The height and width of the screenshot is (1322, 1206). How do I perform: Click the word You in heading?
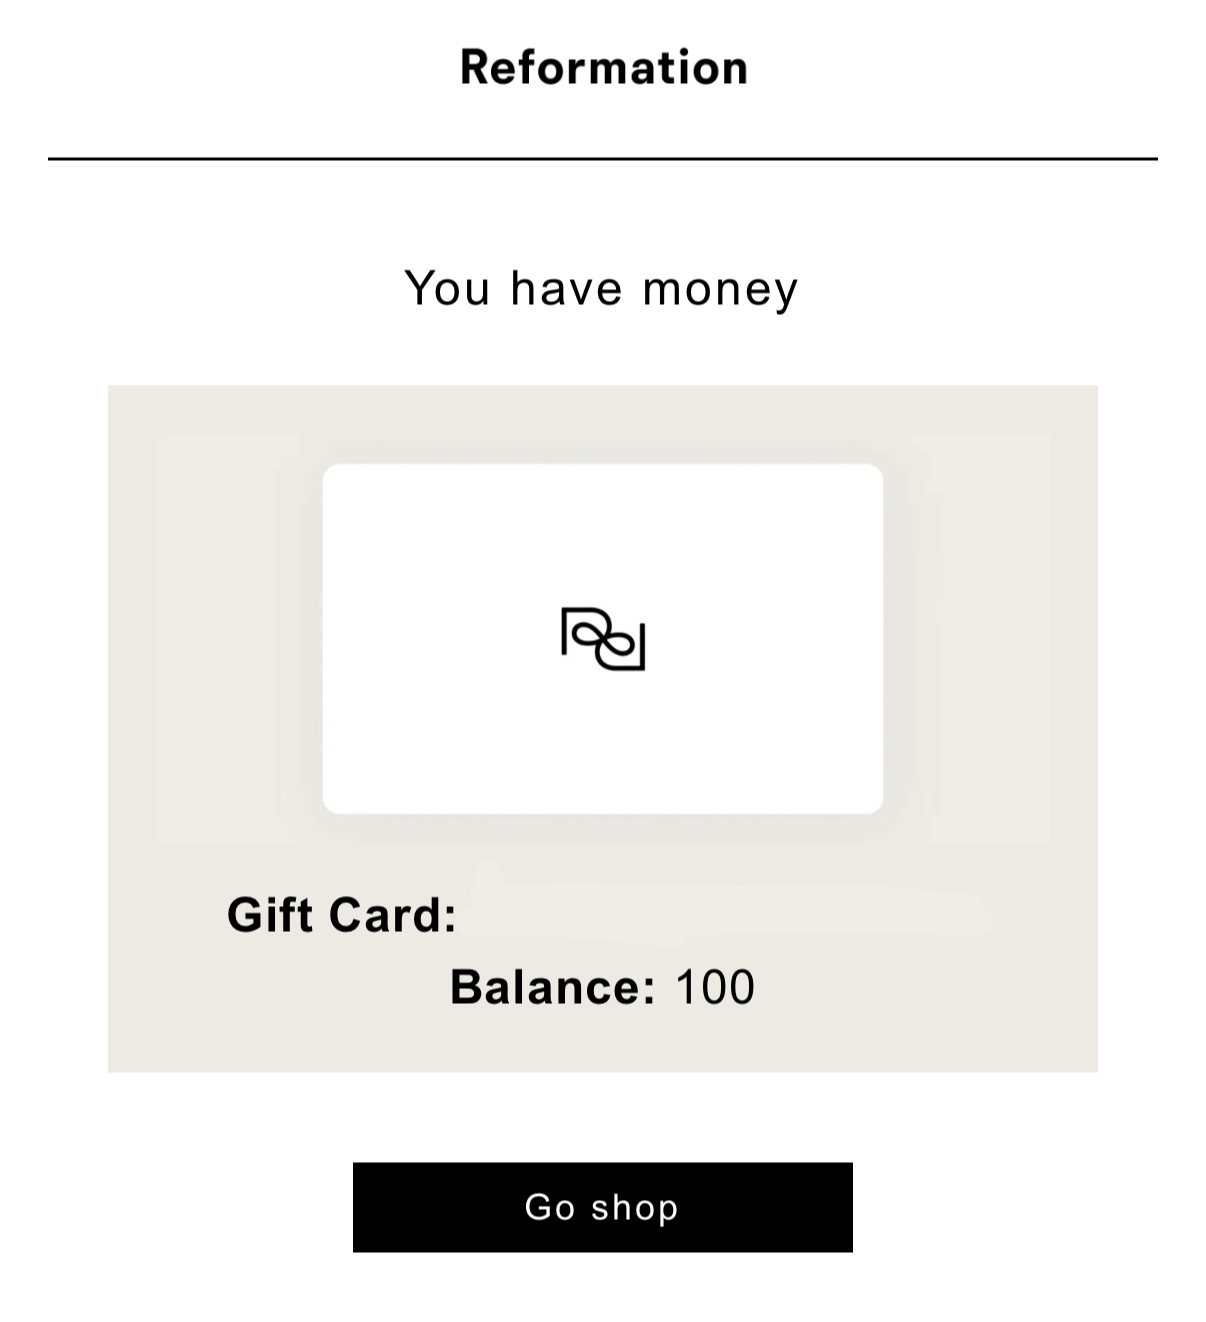(x=447, y=289)
